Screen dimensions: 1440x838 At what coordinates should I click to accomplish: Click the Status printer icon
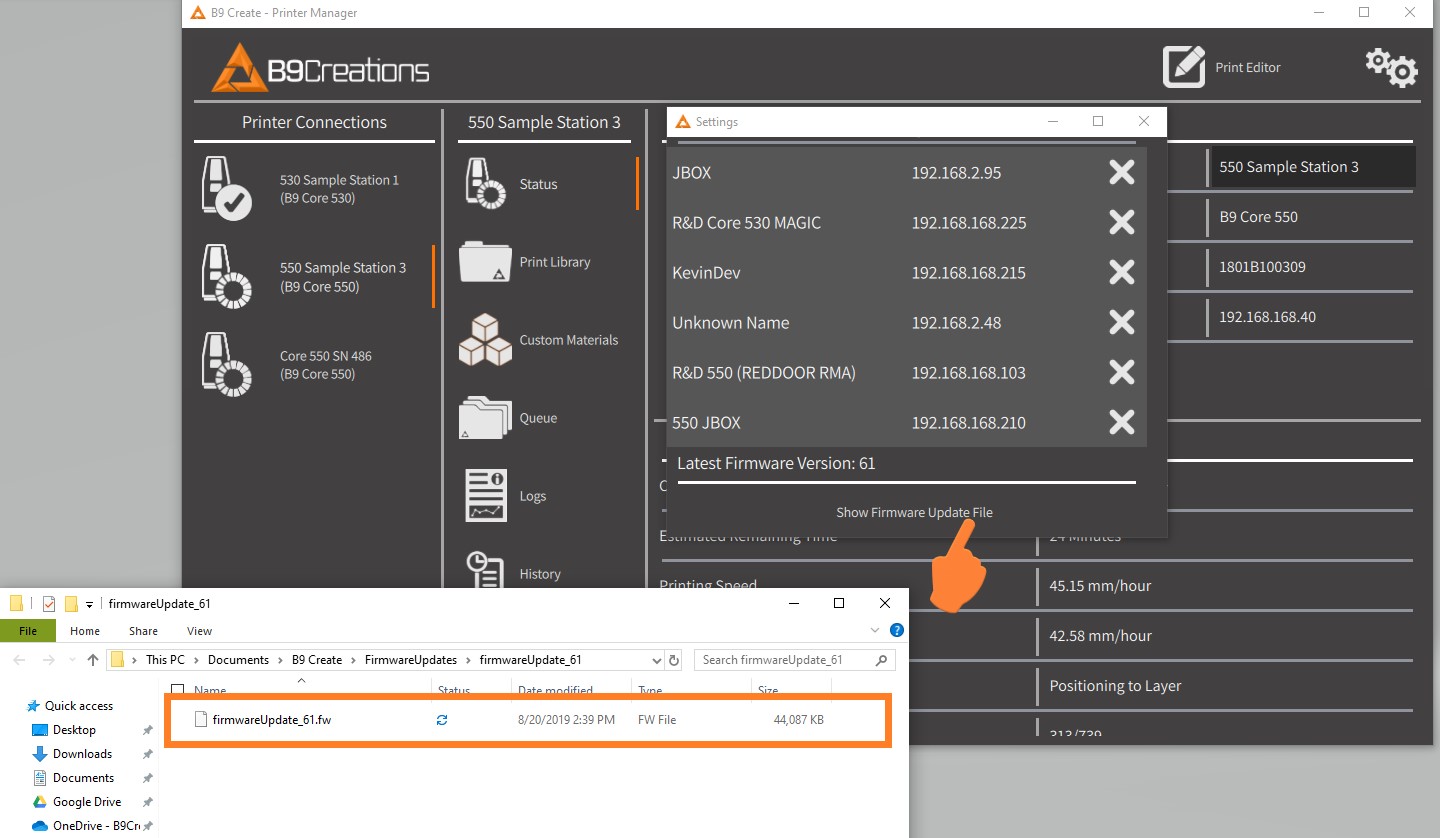485,184
